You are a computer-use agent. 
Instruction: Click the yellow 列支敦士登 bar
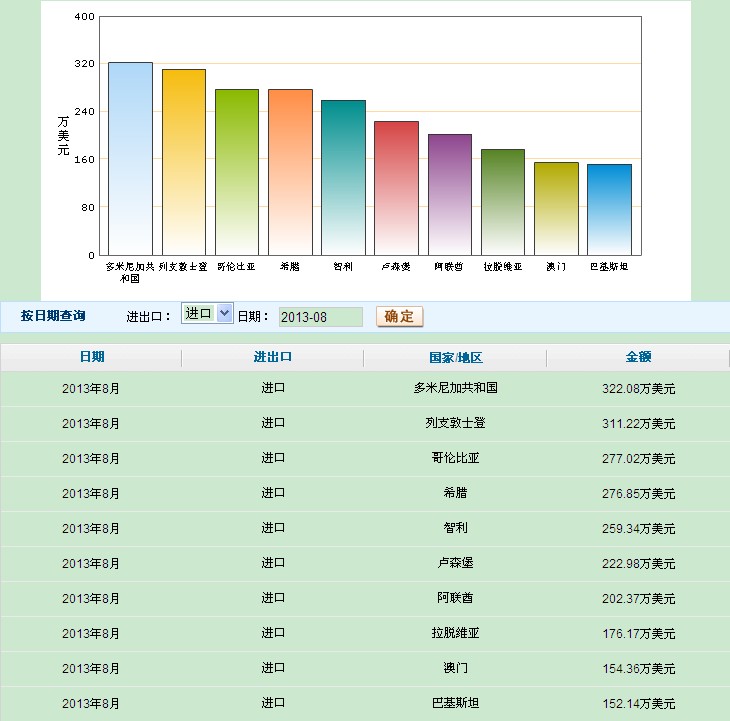(x=184, y=162)
